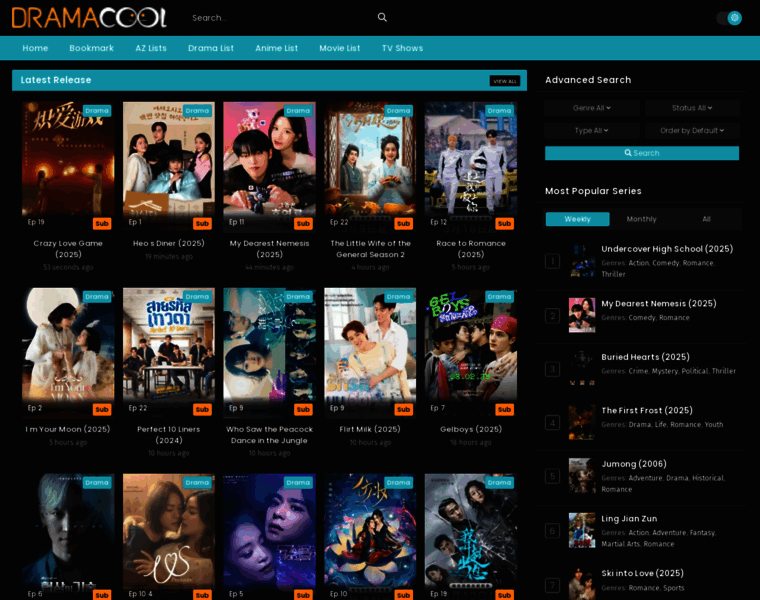Click the Sports genre under Ski into Love
Image resolution: width=760 pixels, height=600 pixels.
(674, 588)
